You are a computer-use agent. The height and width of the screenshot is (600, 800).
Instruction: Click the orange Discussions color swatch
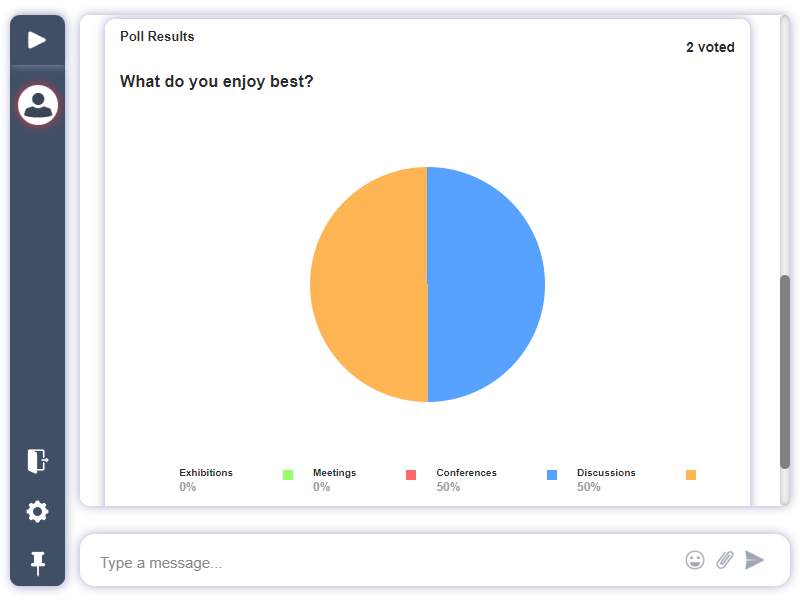pyautogui.click(x=690, y=475)
